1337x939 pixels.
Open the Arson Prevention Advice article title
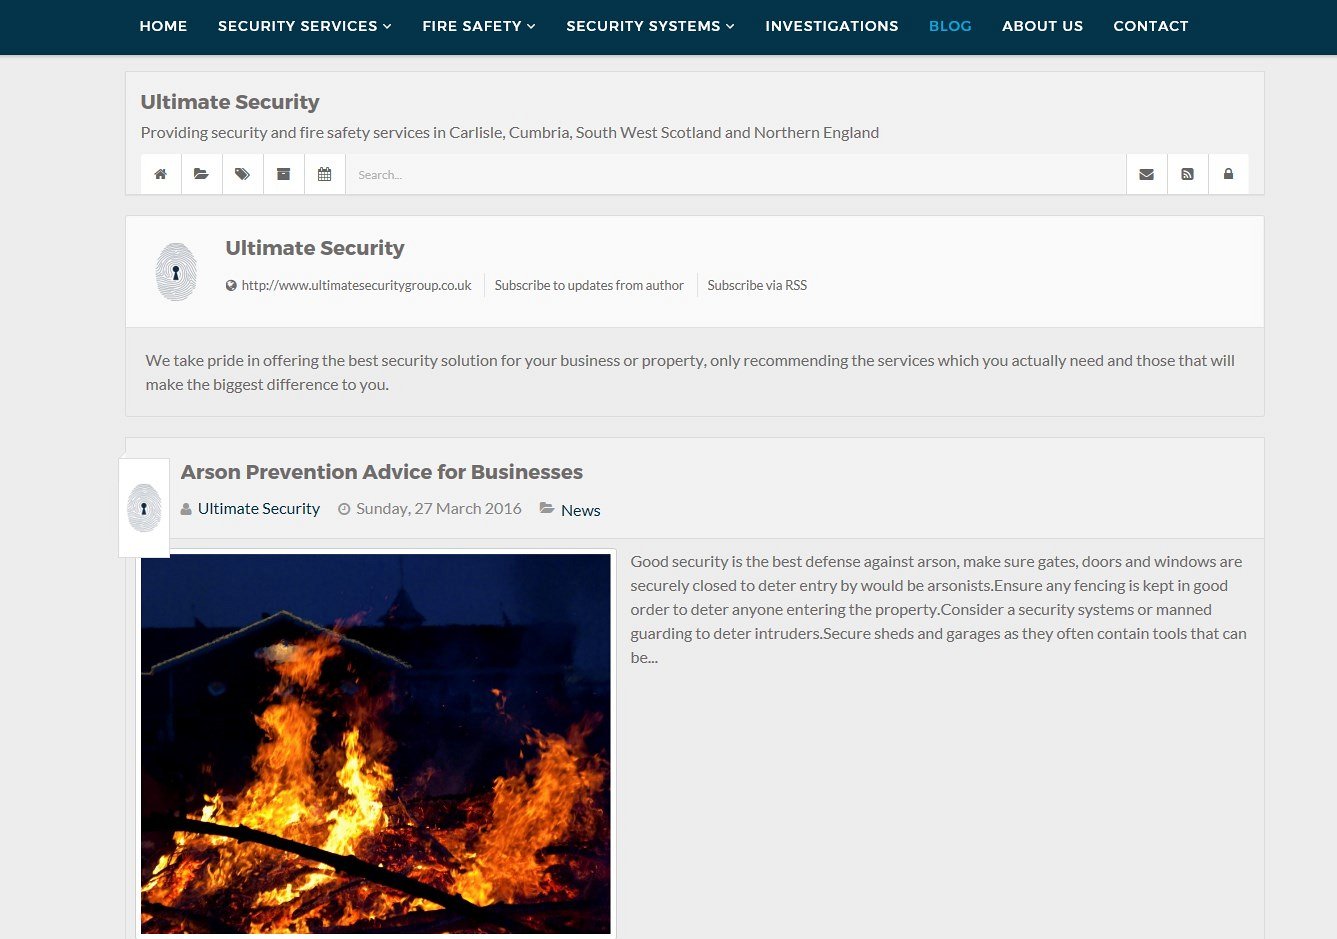click(381, 472)
